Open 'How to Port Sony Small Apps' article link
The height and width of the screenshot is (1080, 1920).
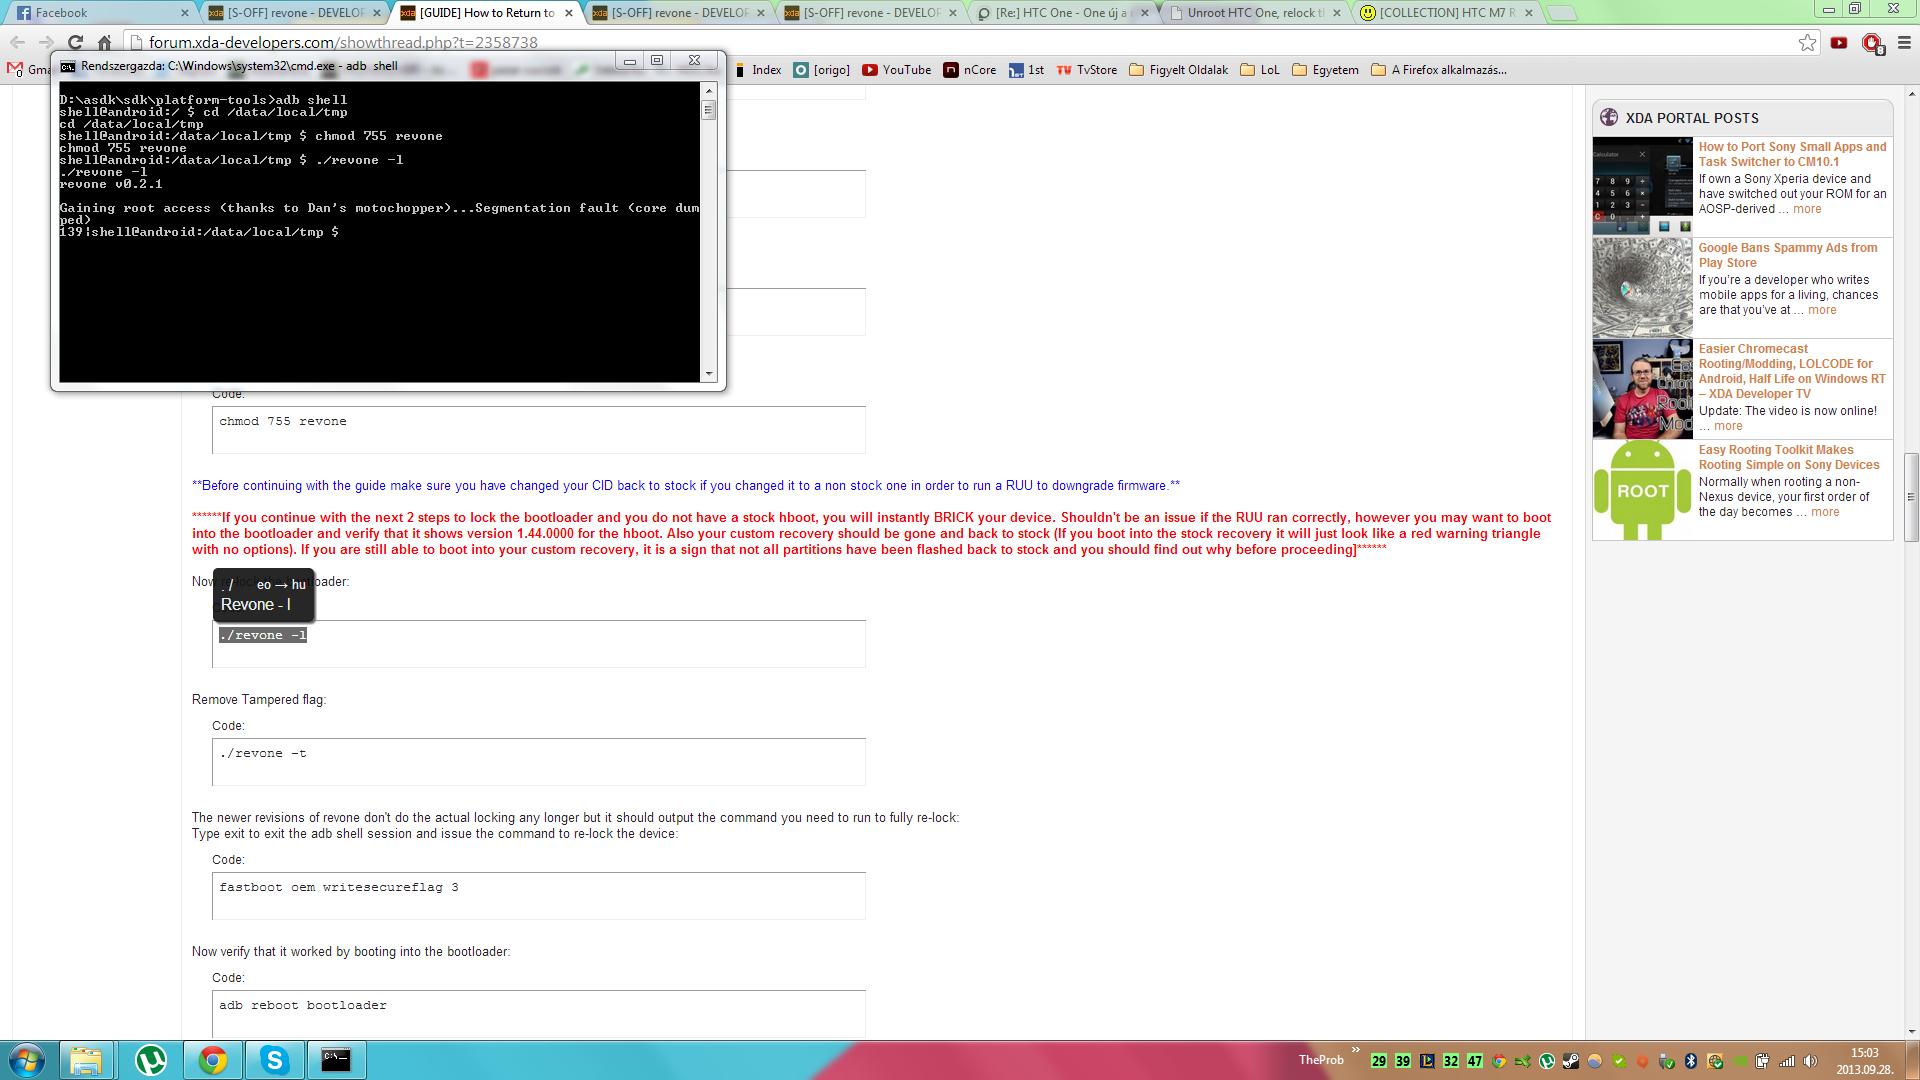(x=1792, y=154)
